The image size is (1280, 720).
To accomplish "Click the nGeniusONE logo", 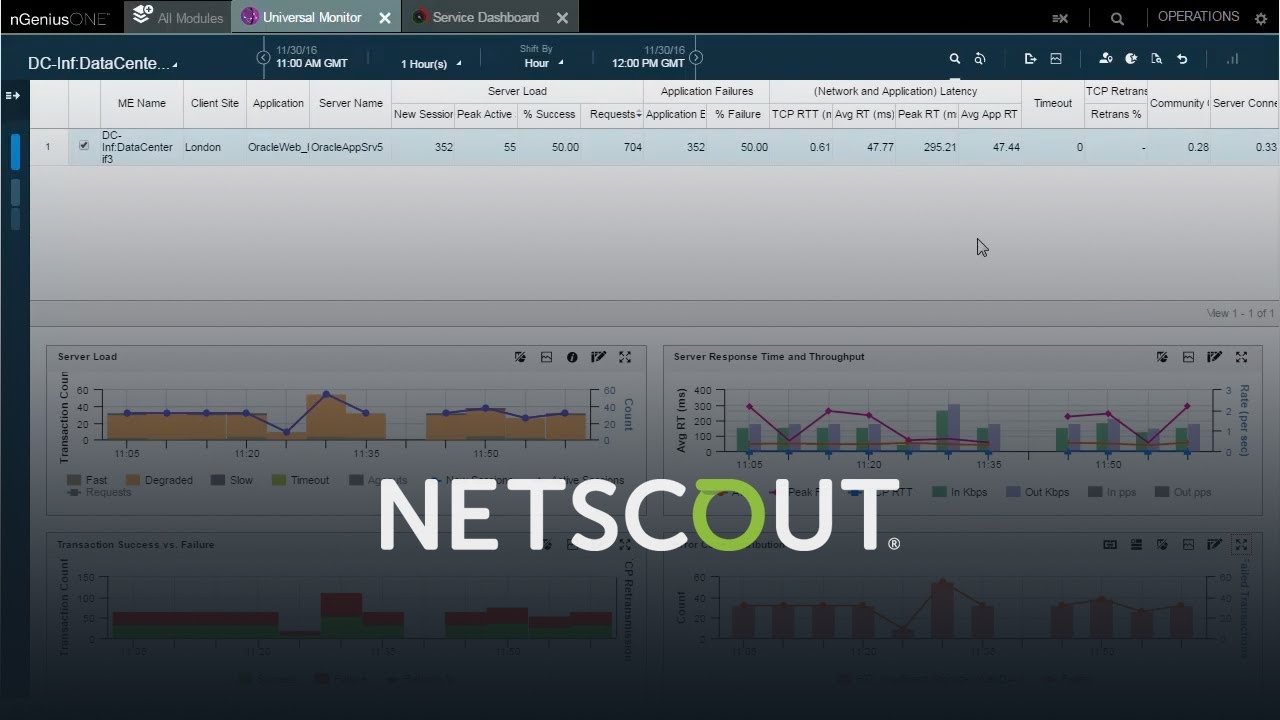I will tap(59, 18).
